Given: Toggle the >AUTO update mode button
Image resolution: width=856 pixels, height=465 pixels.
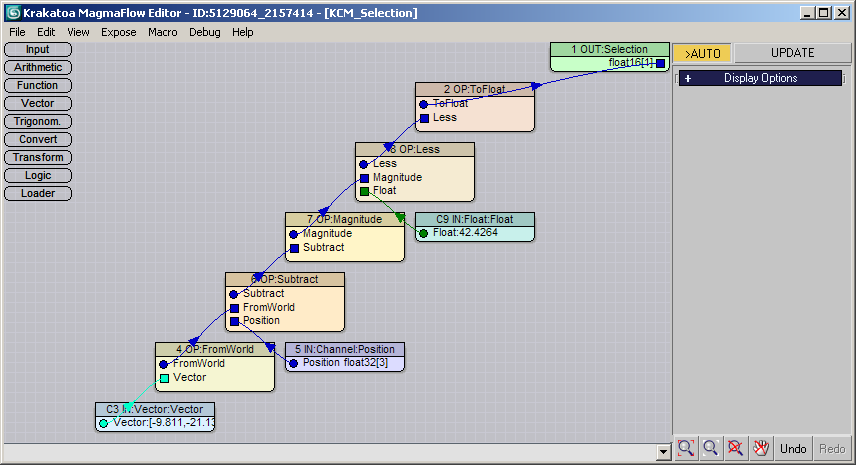Looking at the screenshot, I should pos(703,53).
